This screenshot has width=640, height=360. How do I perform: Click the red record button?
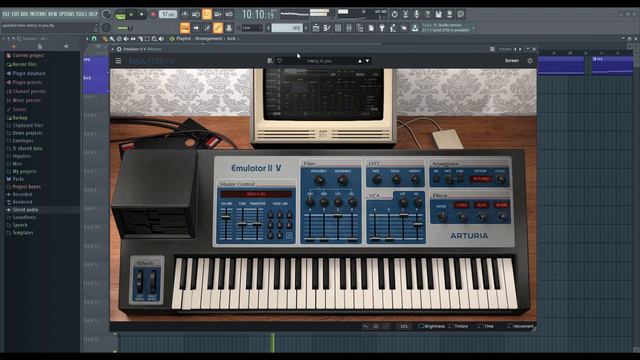(153, 14)
